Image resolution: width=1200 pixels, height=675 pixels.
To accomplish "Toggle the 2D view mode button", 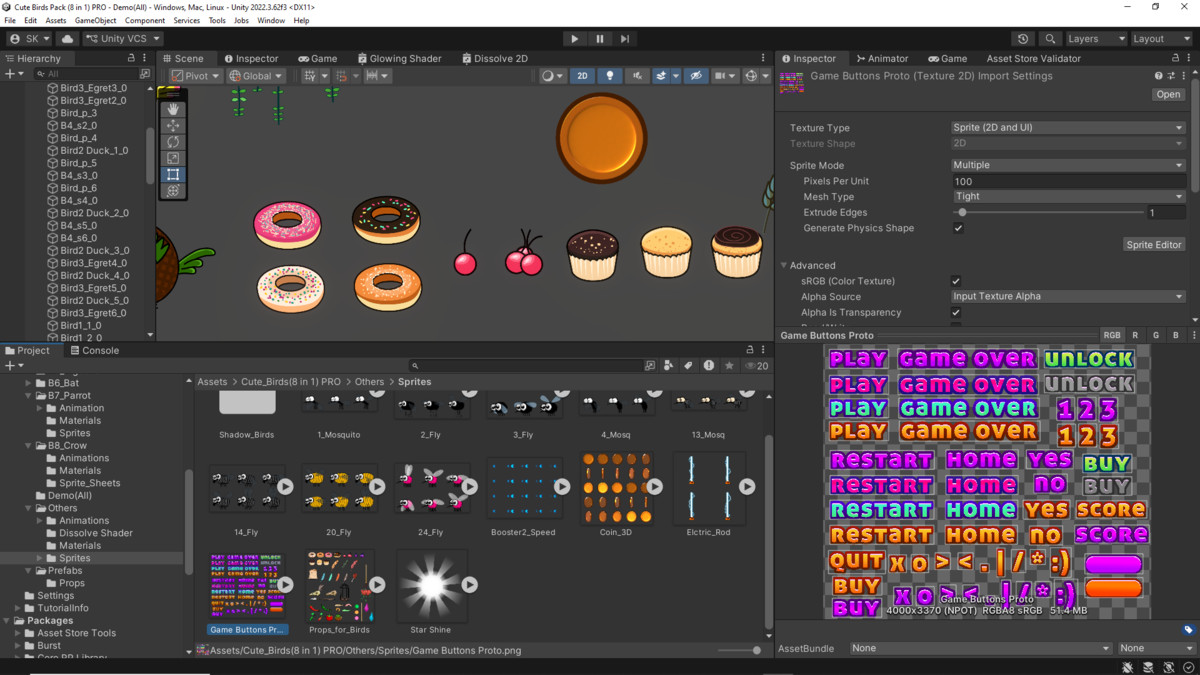I will (x=583, y=76).
